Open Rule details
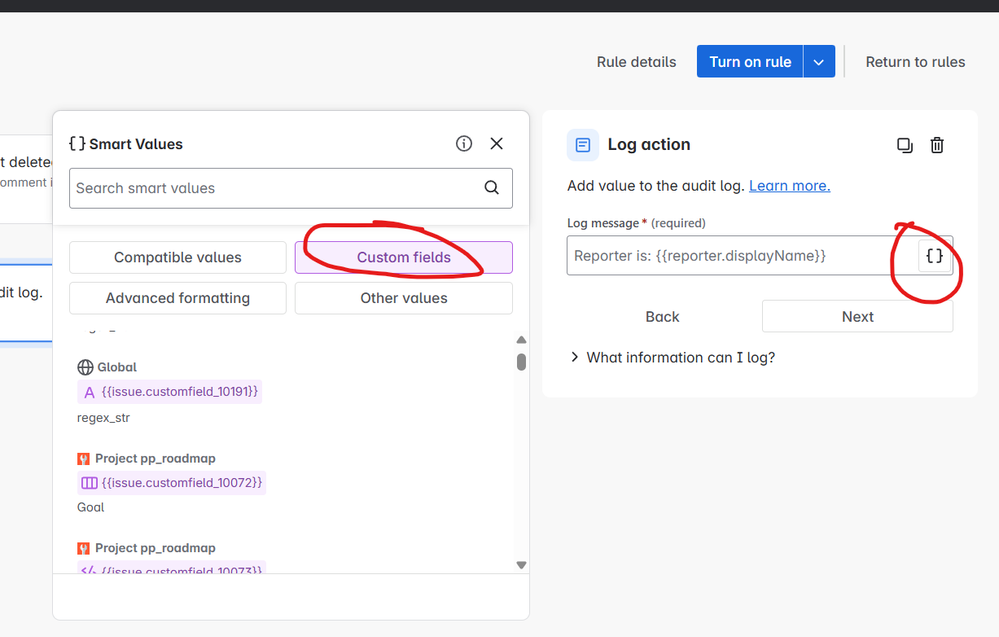The width and height of the screenshot is (999, 637). pyautogui.click(x=636, y=62)
